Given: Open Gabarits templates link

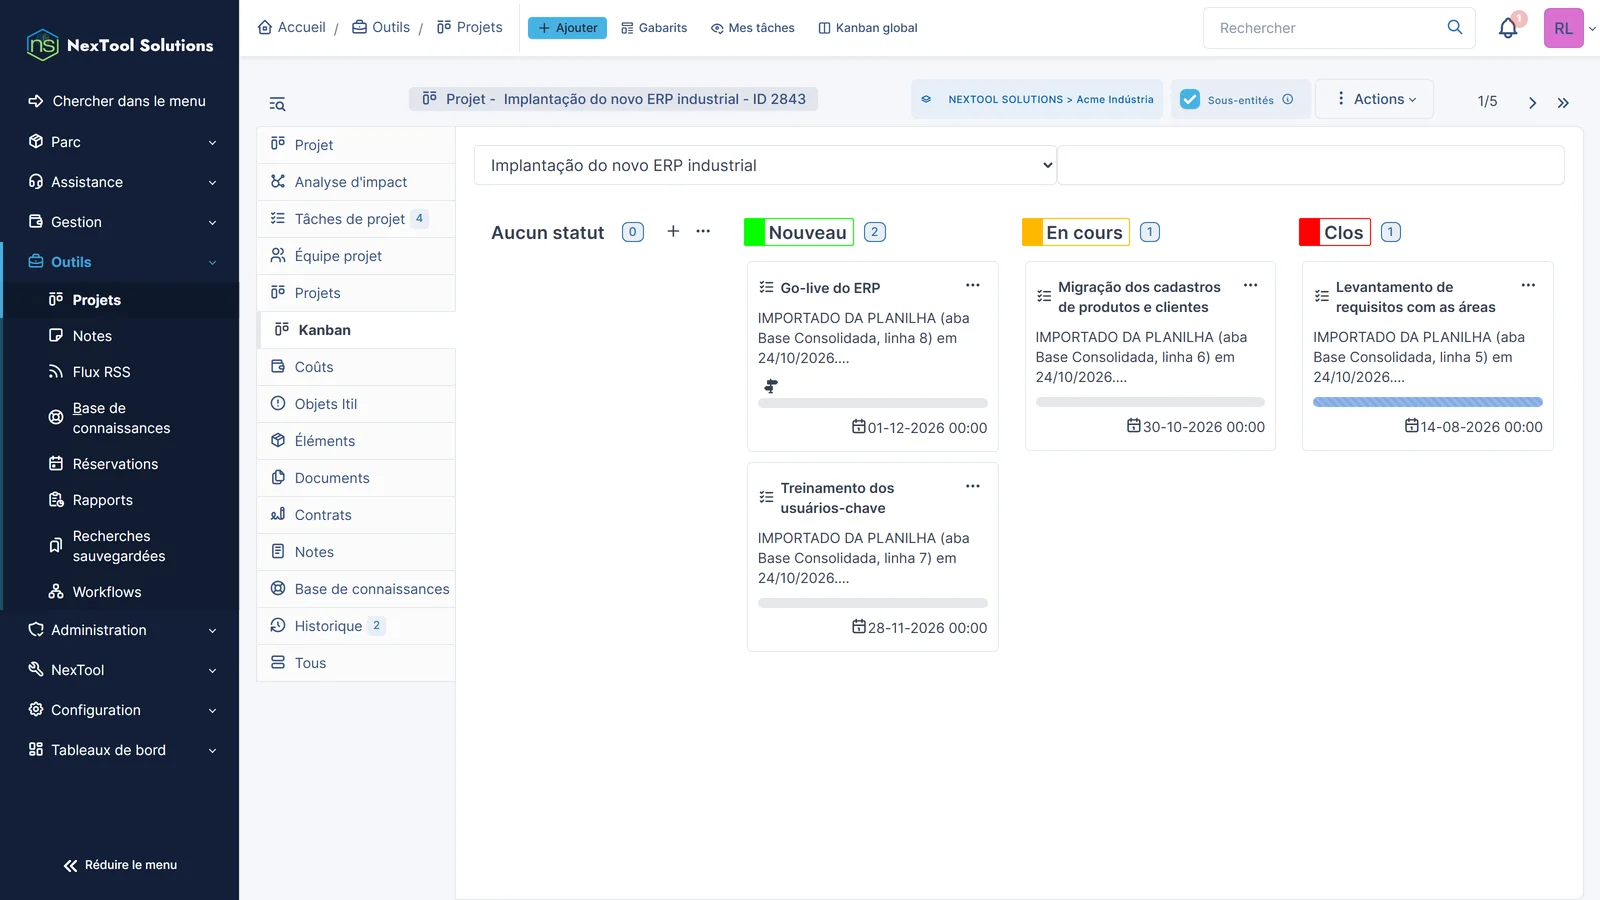Looking at the screenshot, I should [654, 28].
